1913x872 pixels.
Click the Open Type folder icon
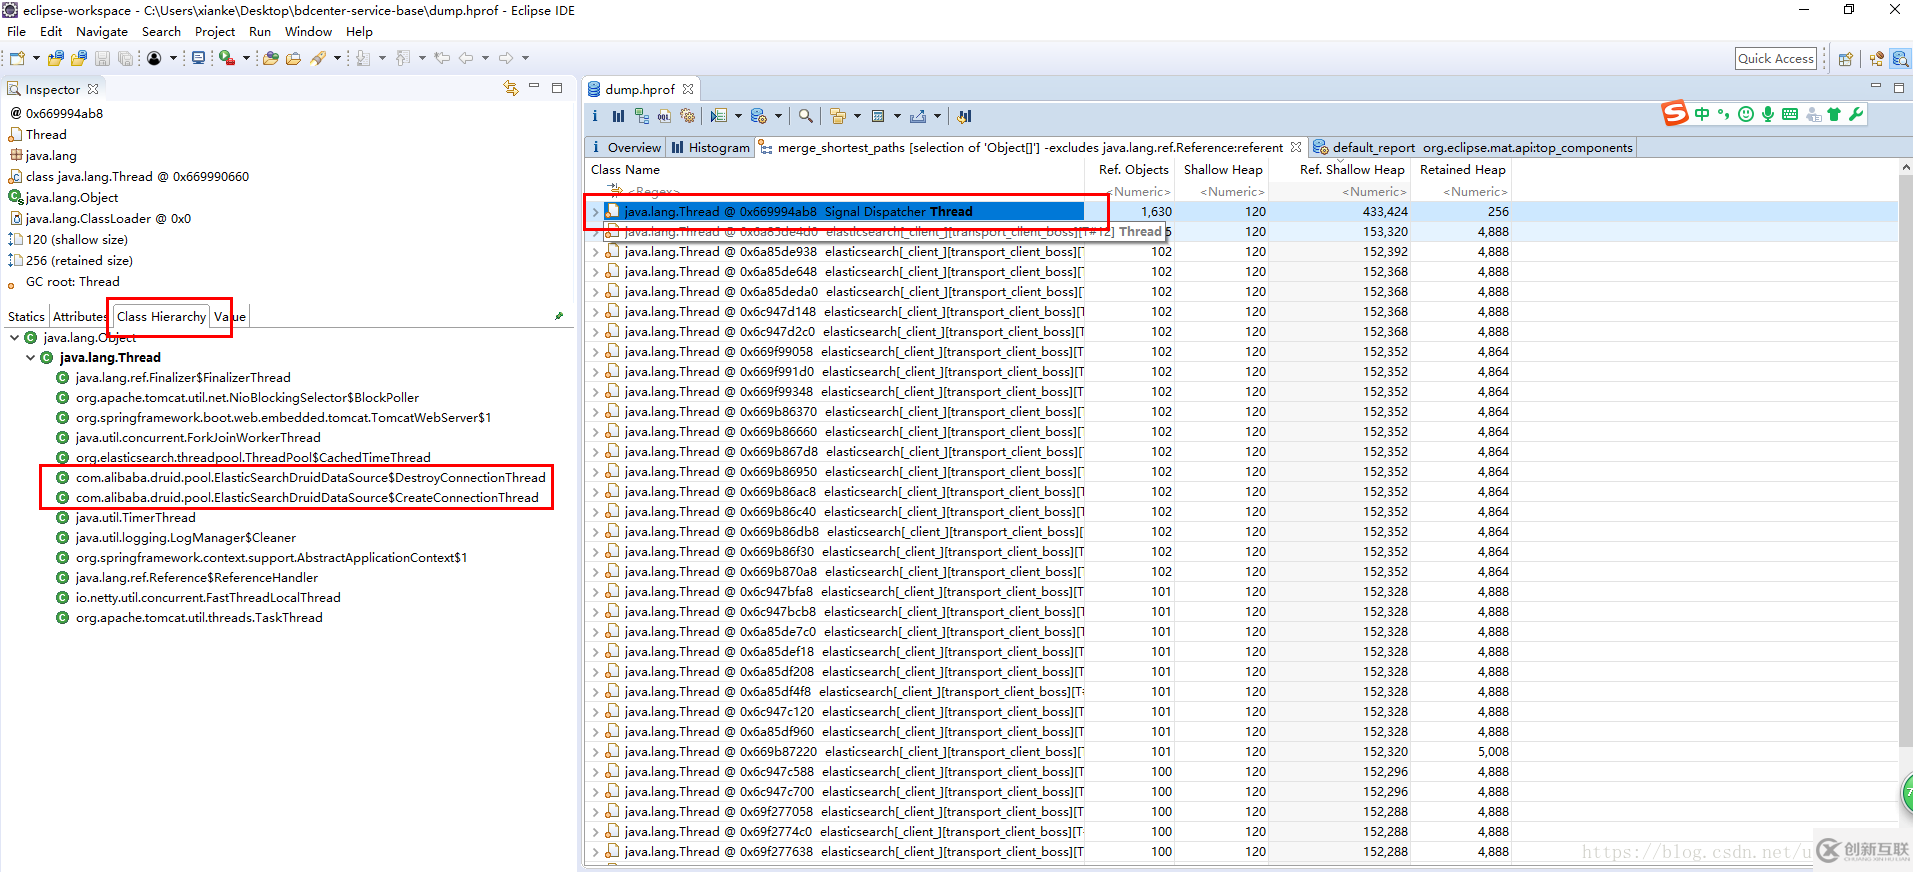coord(270,58)
